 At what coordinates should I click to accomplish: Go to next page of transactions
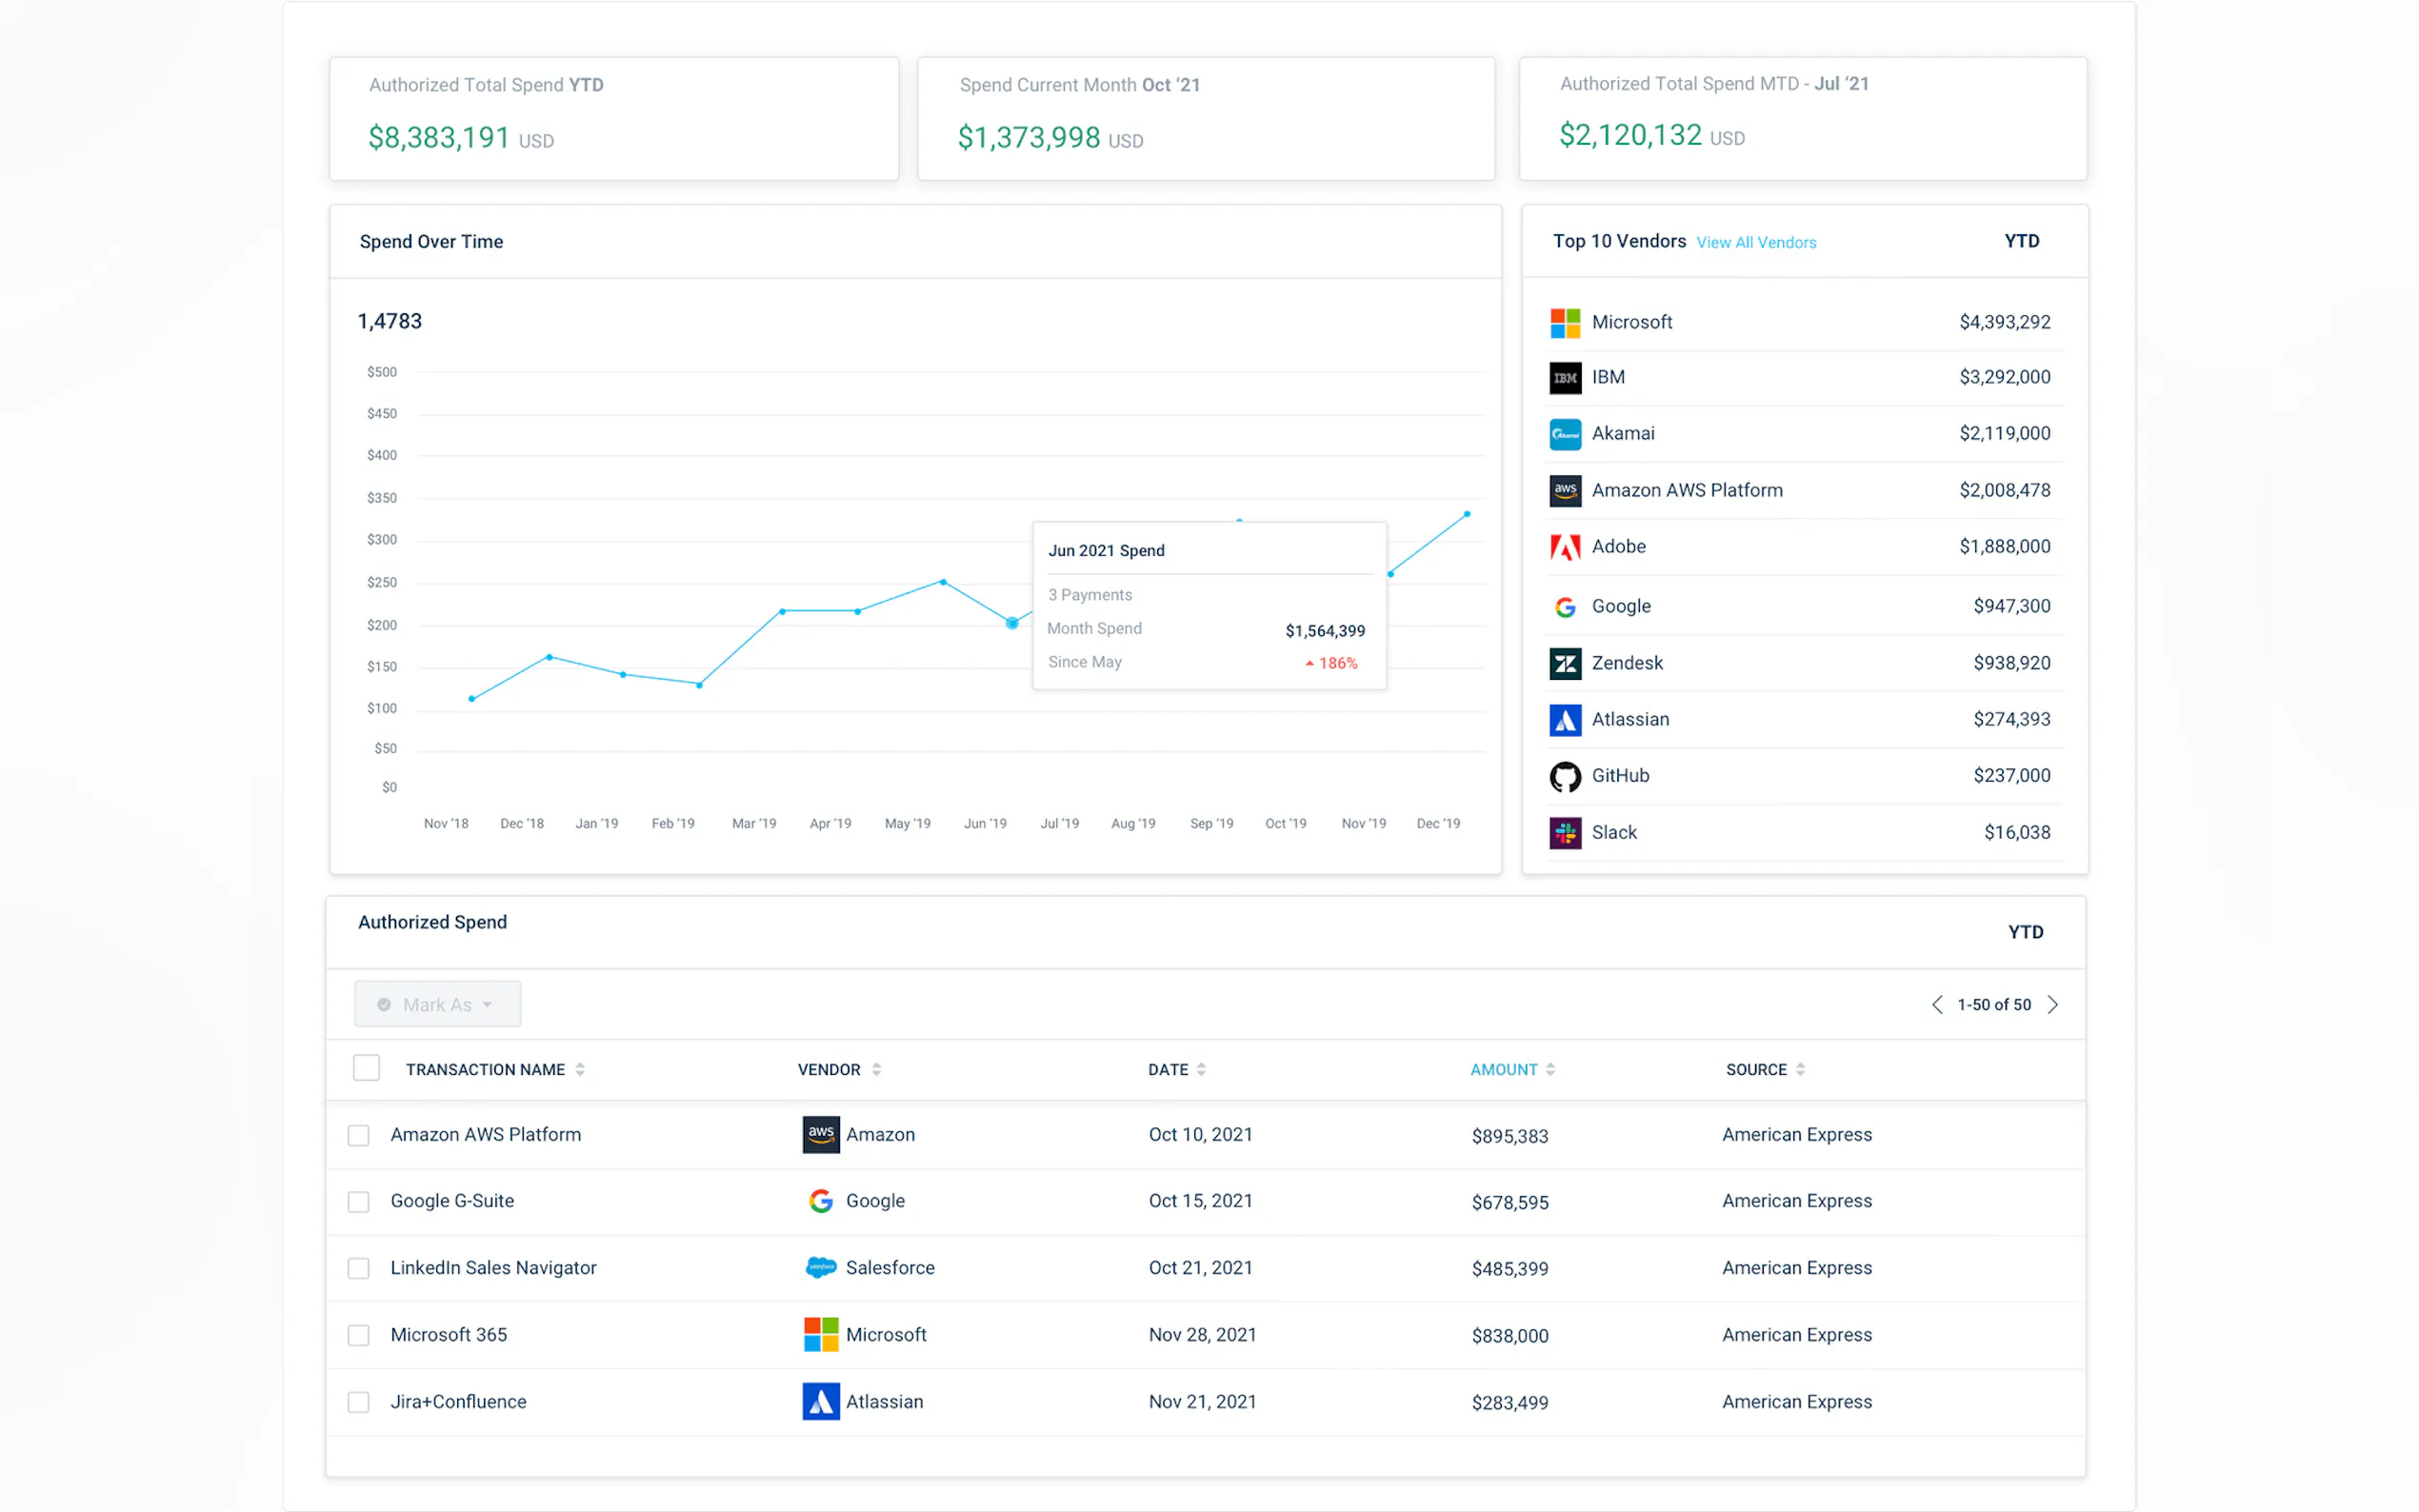(x=2052, y=1004)
